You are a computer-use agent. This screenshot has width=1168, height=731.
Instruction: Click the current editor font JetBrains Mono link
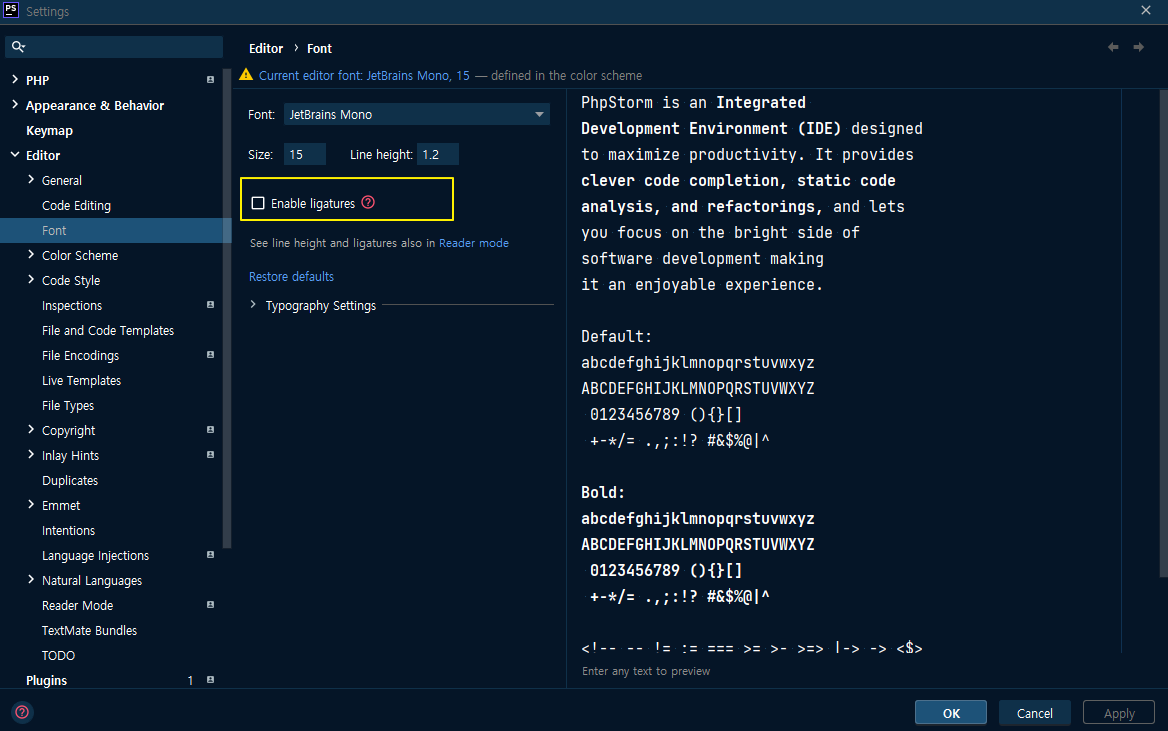pos(364,75)
